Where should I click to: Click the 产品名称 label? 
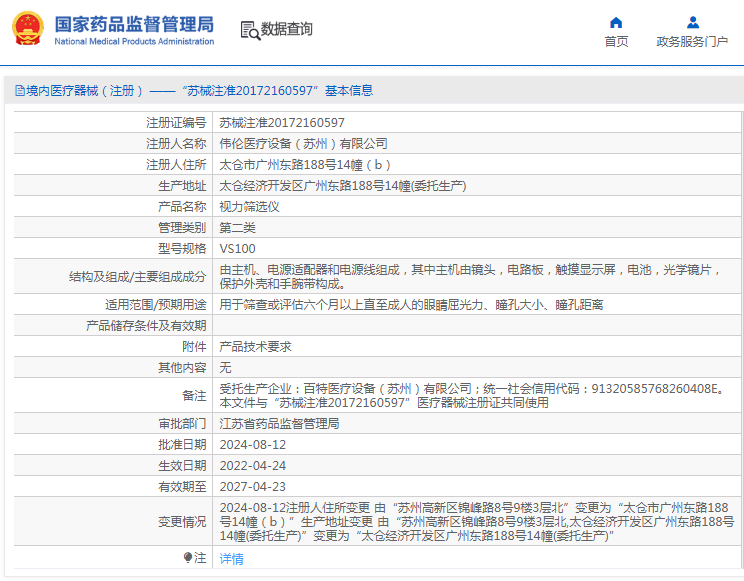[x=182, y=206]
